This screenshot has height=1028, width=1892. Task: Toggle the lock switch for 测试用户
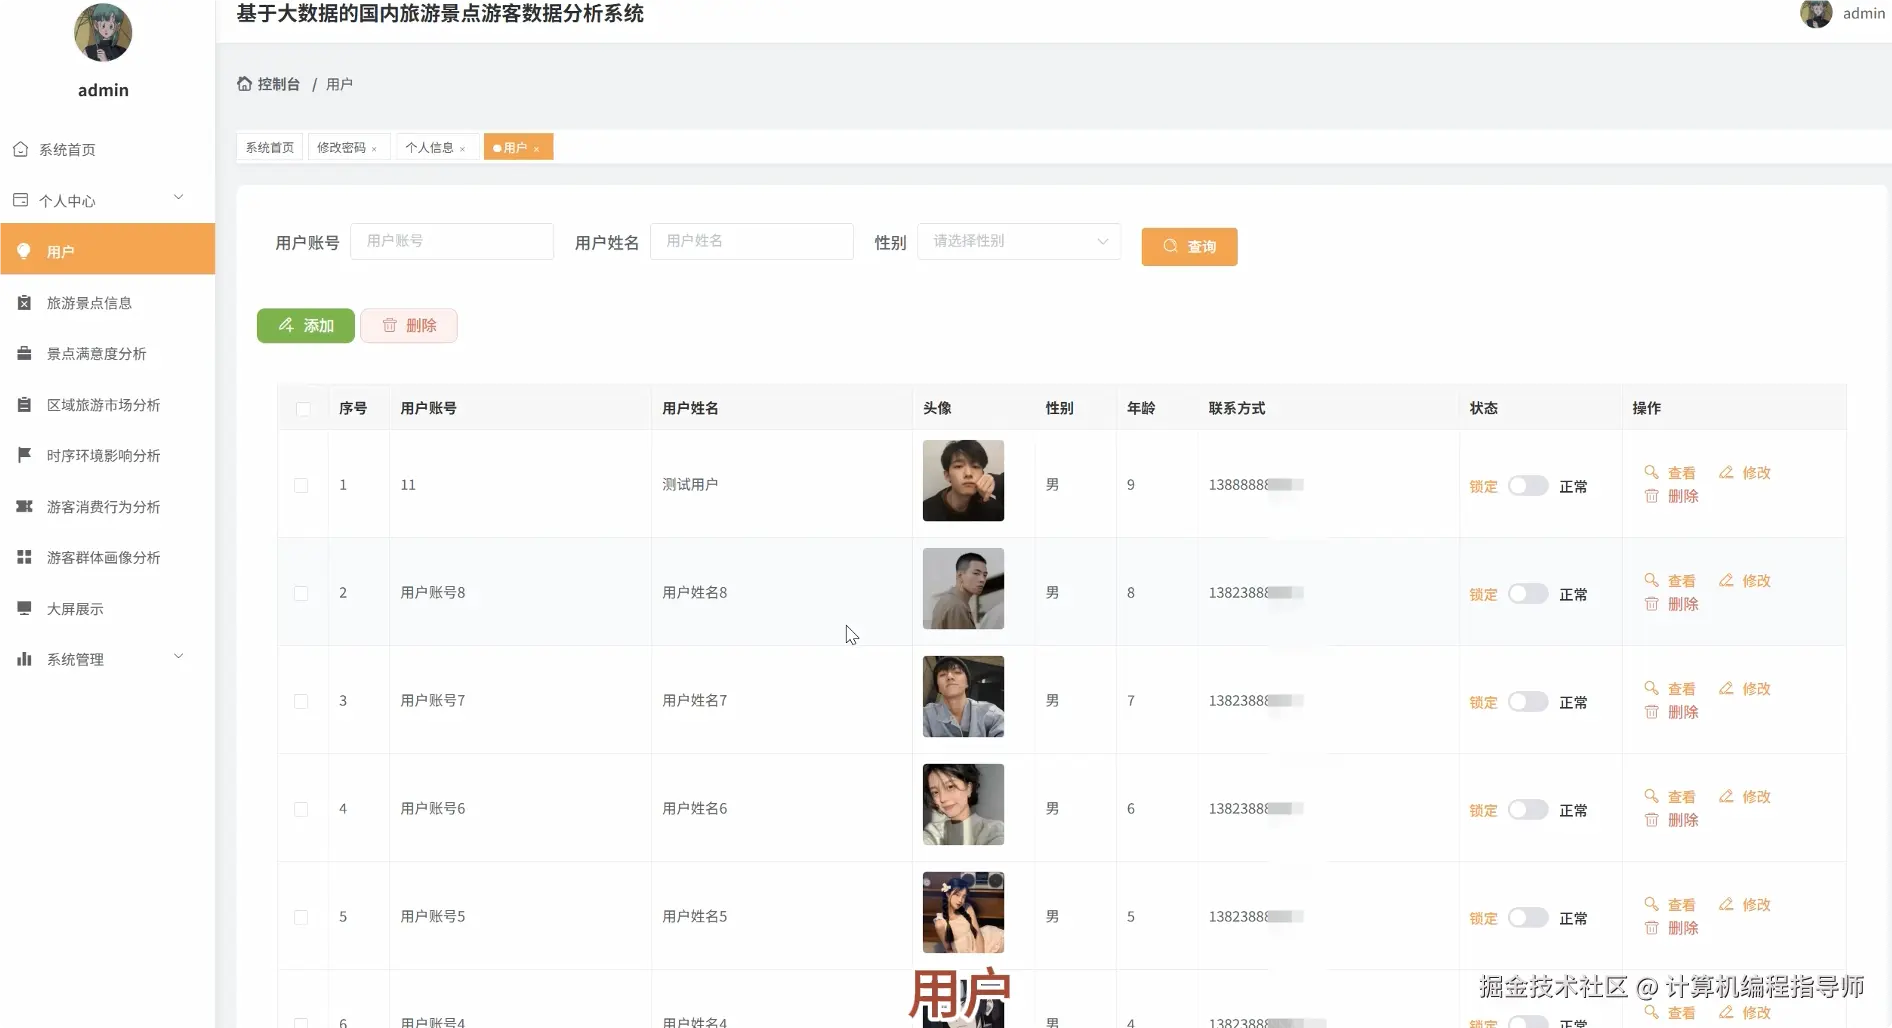click(1528, 486)
